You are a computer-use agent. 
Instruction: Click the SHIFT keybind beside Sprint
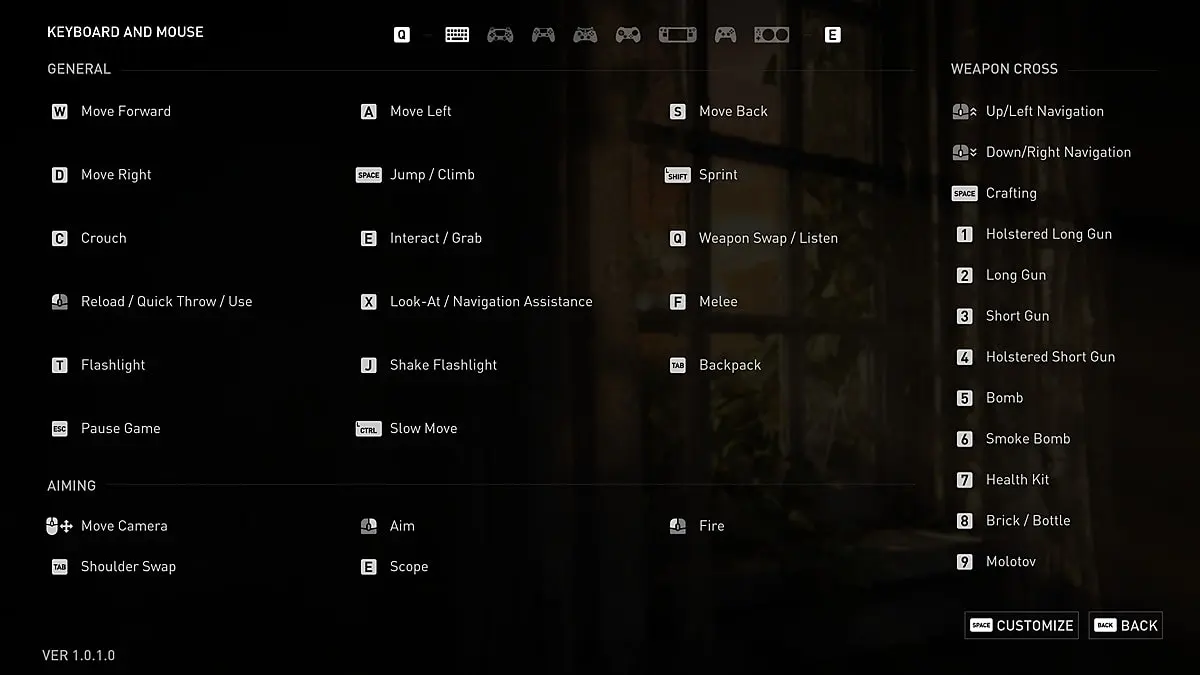pyautogui.click(x=679, y=174)
